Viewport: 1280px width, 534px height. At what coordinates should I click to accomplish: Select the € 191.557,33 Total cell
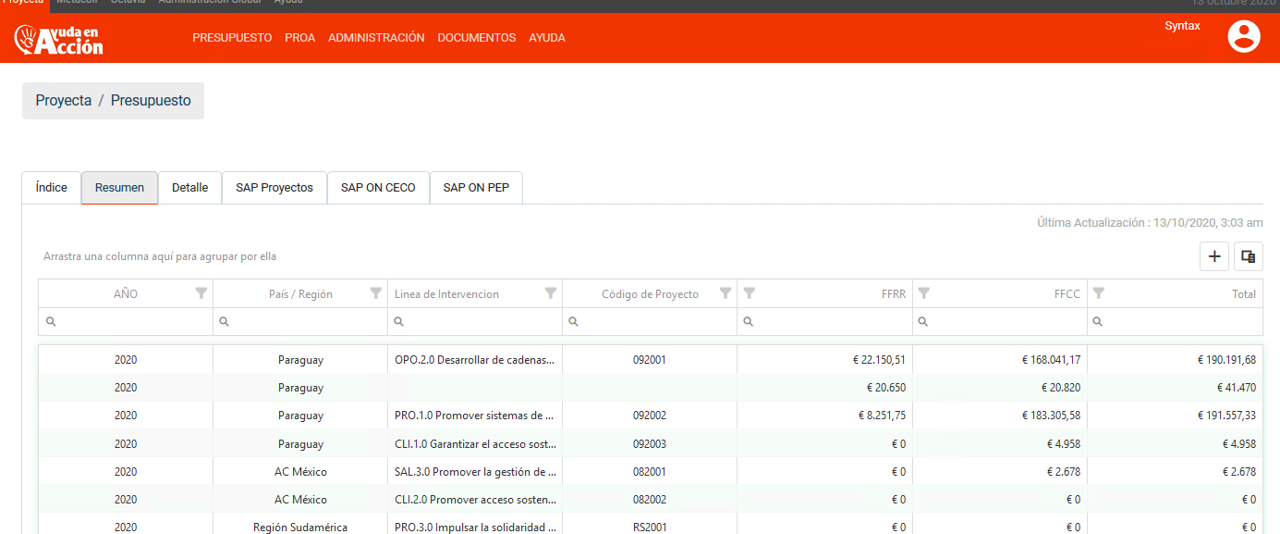[x=1175, y=416]
